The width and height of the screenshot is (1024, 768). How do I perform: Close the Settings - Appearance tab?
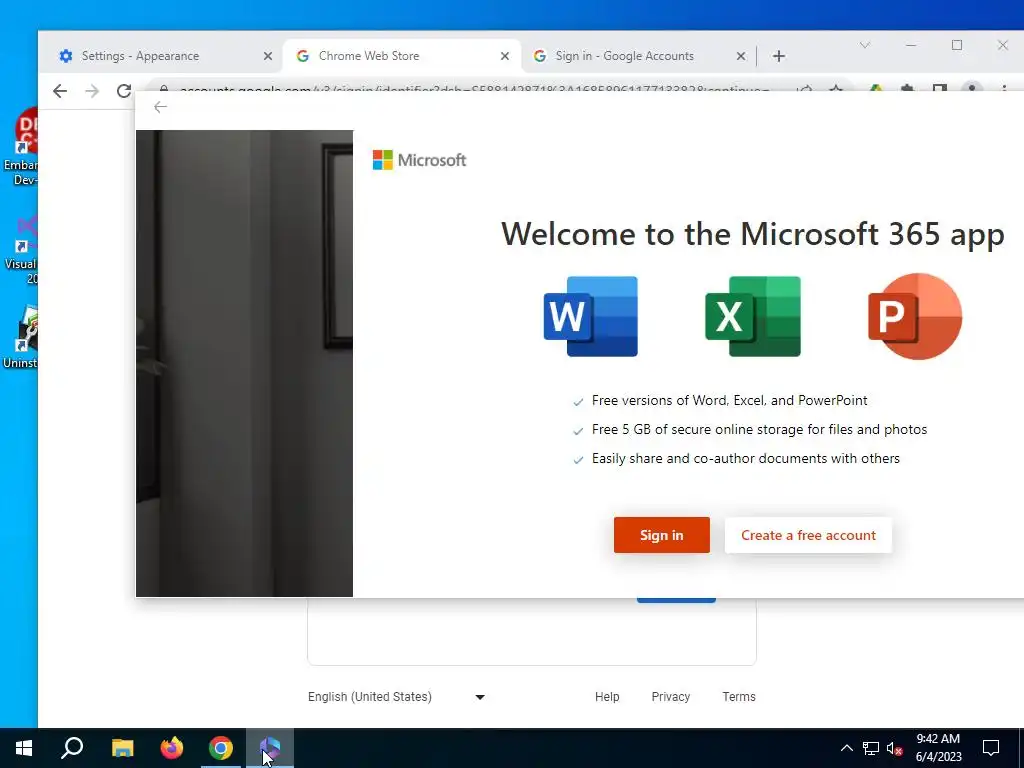[268, 56]
